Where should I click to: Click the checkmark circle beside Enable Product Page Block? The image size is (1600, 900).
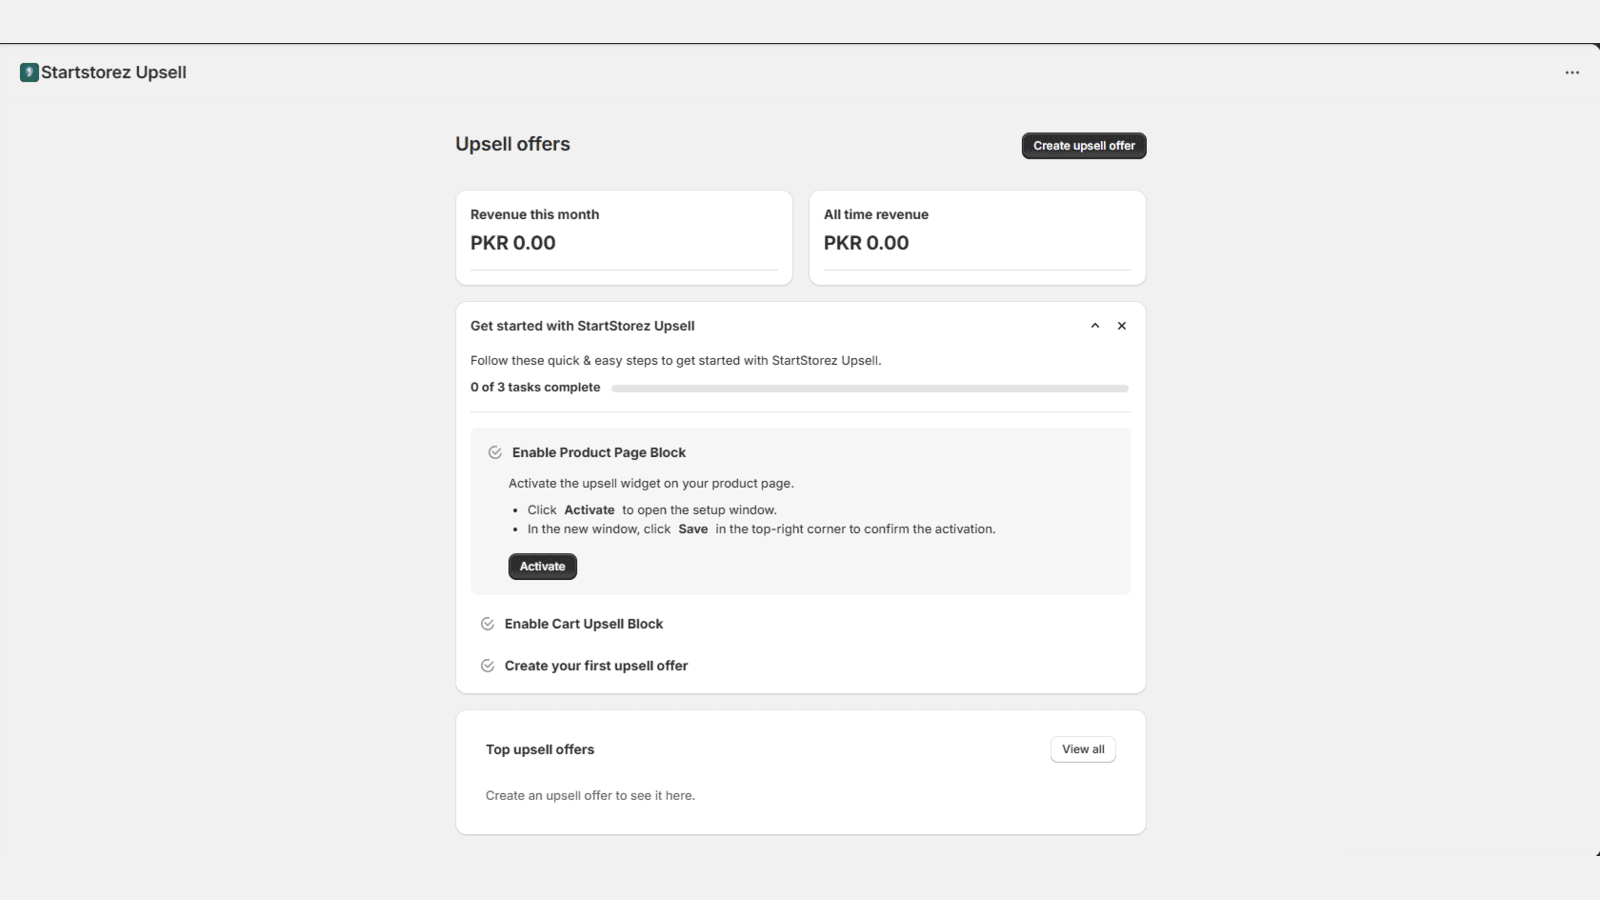(x=494, y=452)
